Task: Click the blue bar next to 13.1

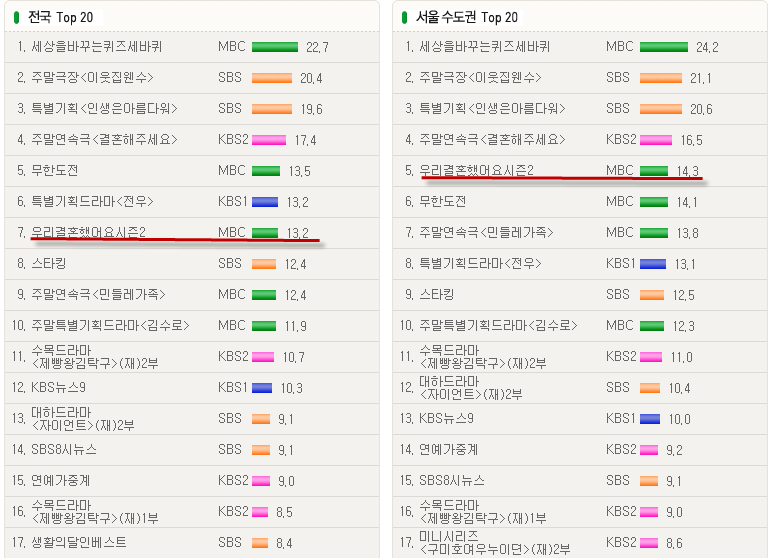Action: click(653, 264)
